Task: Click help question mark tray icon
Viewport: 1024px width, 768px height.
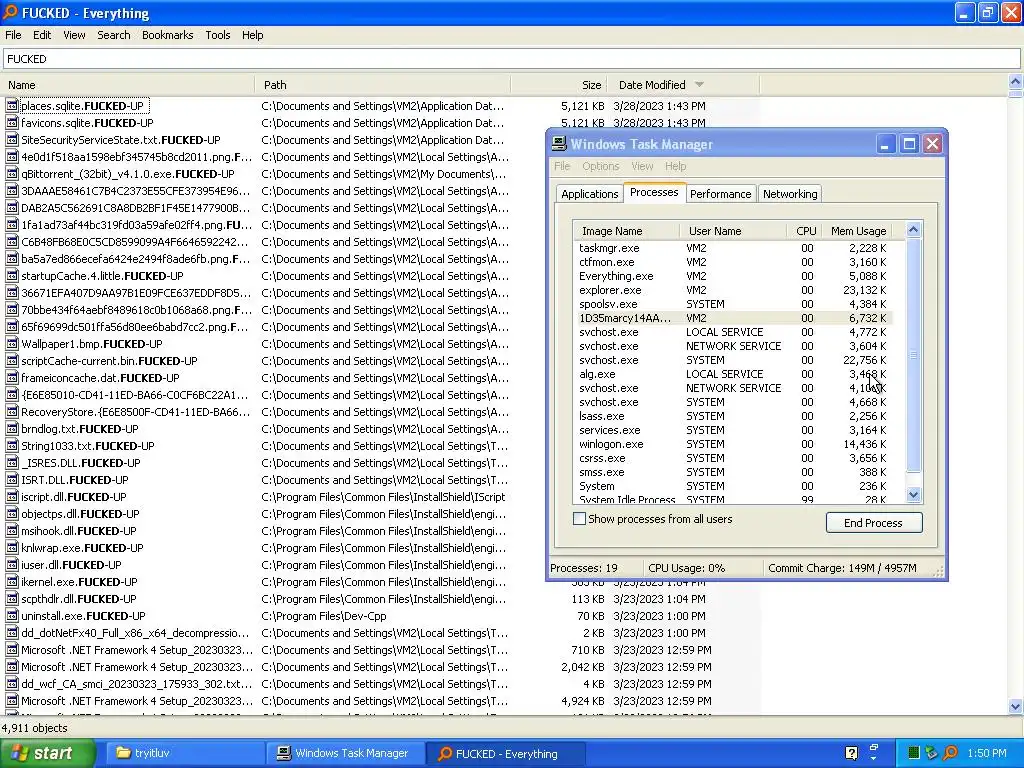Action: (x=851, y=753)
